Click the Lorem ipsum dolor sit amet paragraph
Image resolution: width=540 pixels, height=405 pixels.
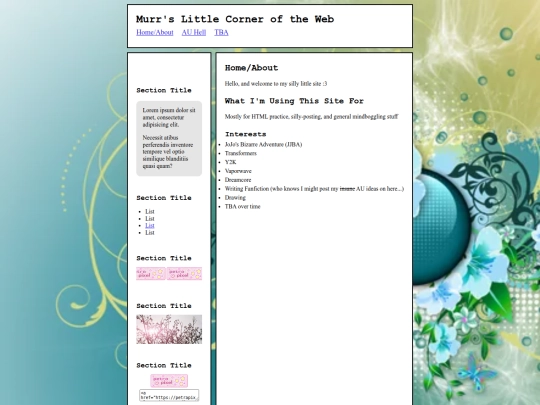[169, 117]
